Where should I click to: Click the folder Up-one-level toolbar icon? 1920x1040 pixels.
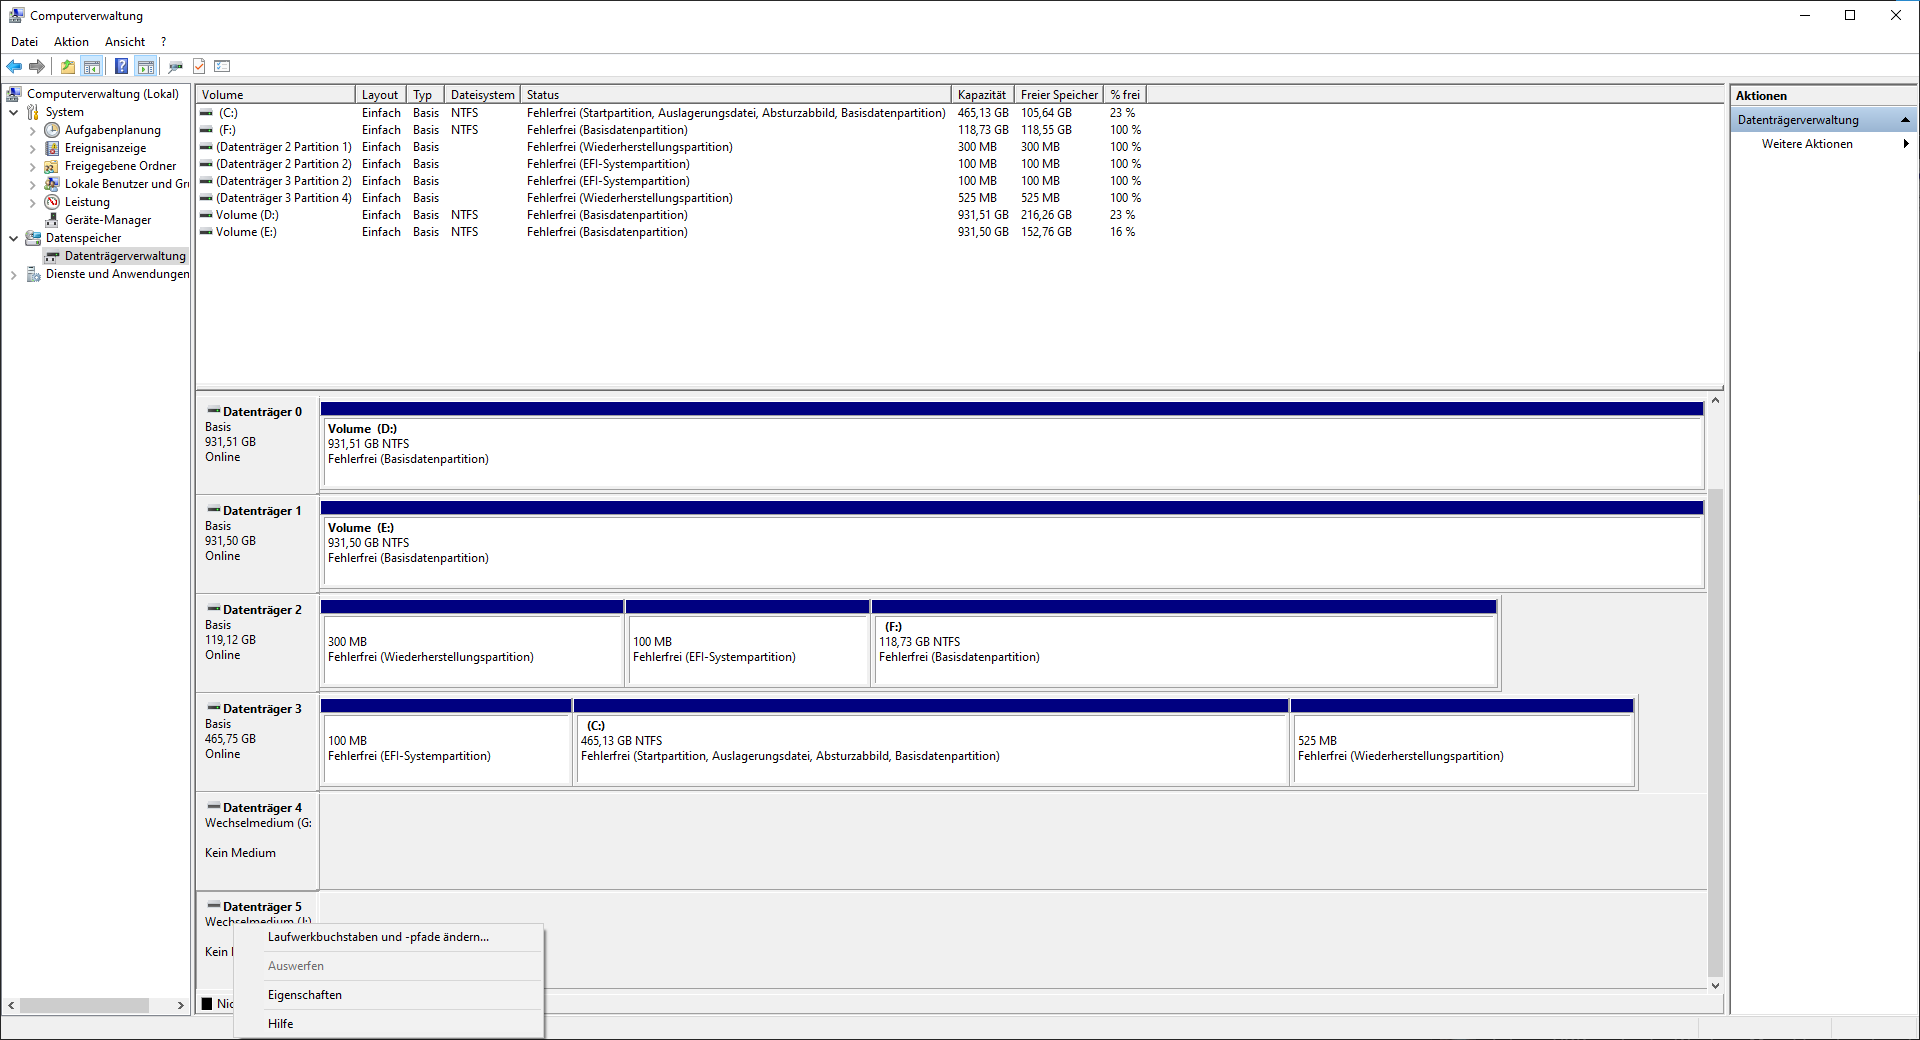[67, 67]
